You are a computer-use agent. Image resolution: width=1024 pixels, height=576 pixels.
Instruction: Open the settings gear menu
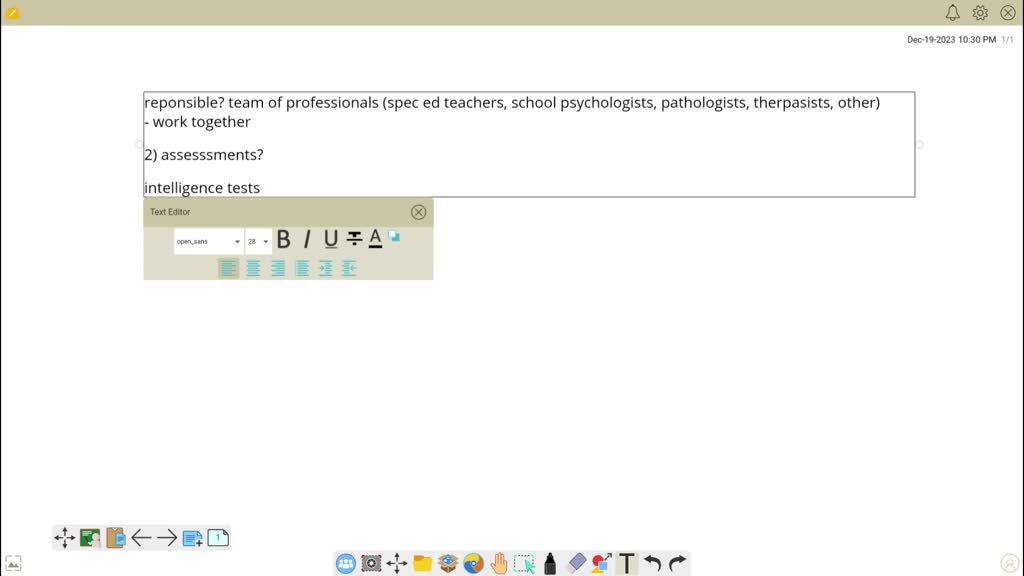tap(980, 13)
